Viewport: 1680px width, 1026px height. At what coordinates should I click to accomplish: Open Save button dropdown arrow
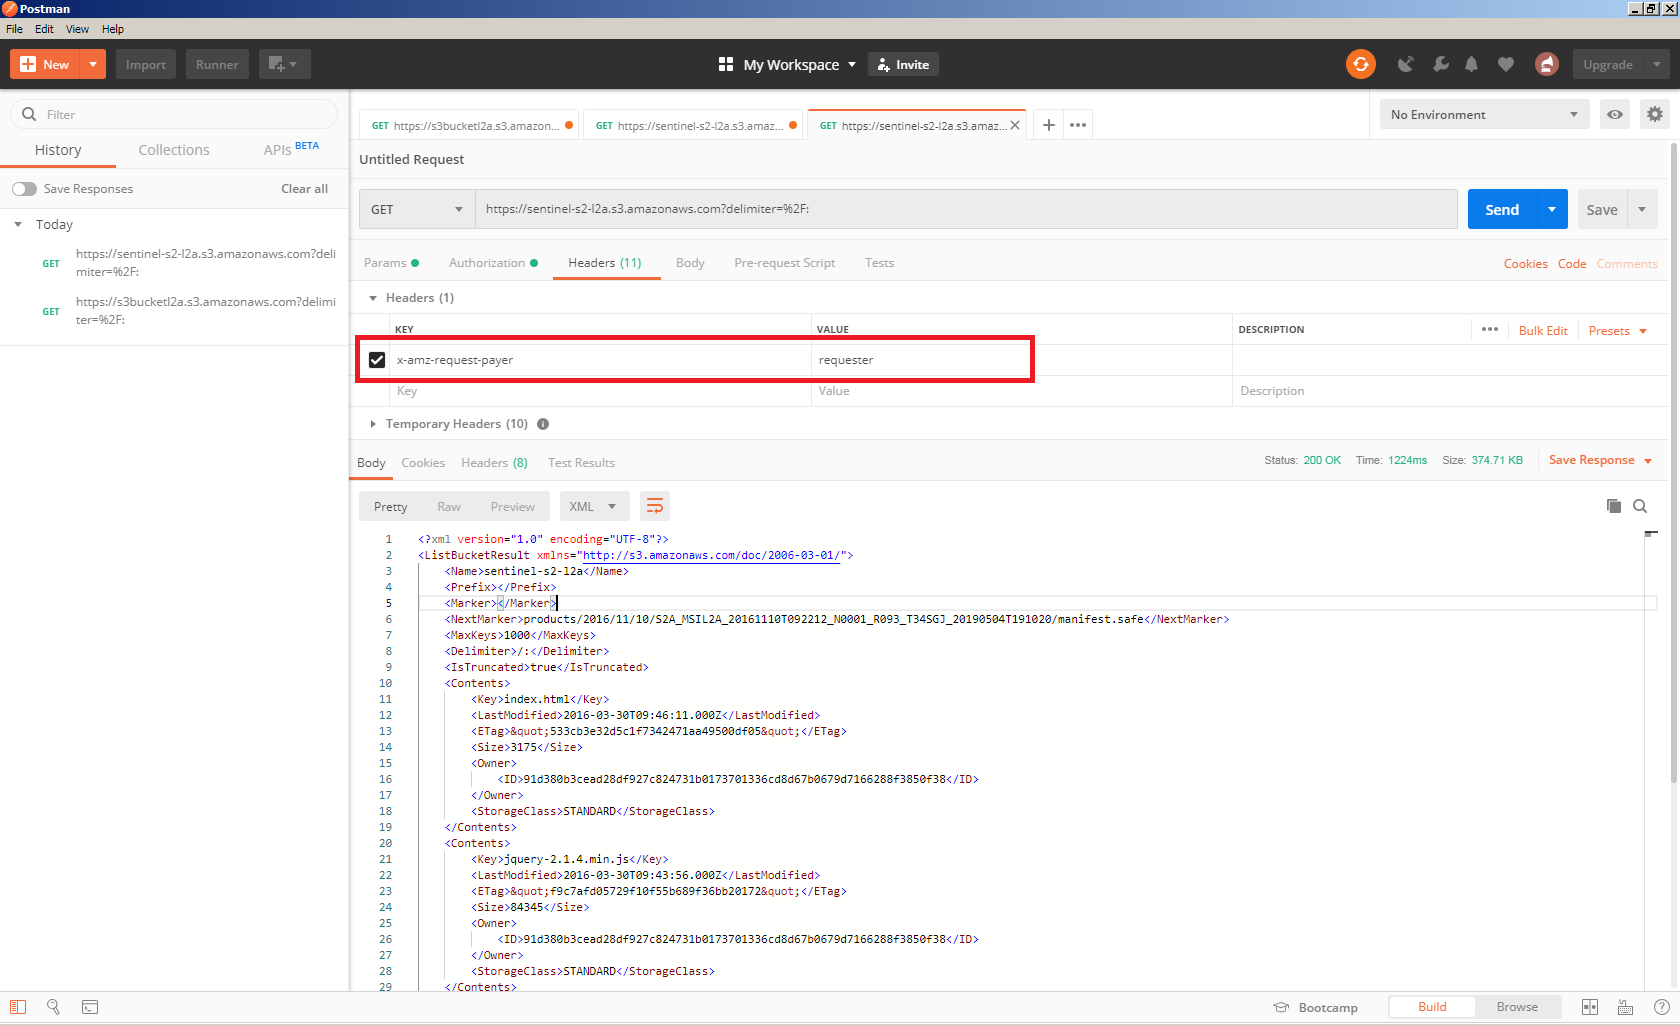tap(1642, 209)
